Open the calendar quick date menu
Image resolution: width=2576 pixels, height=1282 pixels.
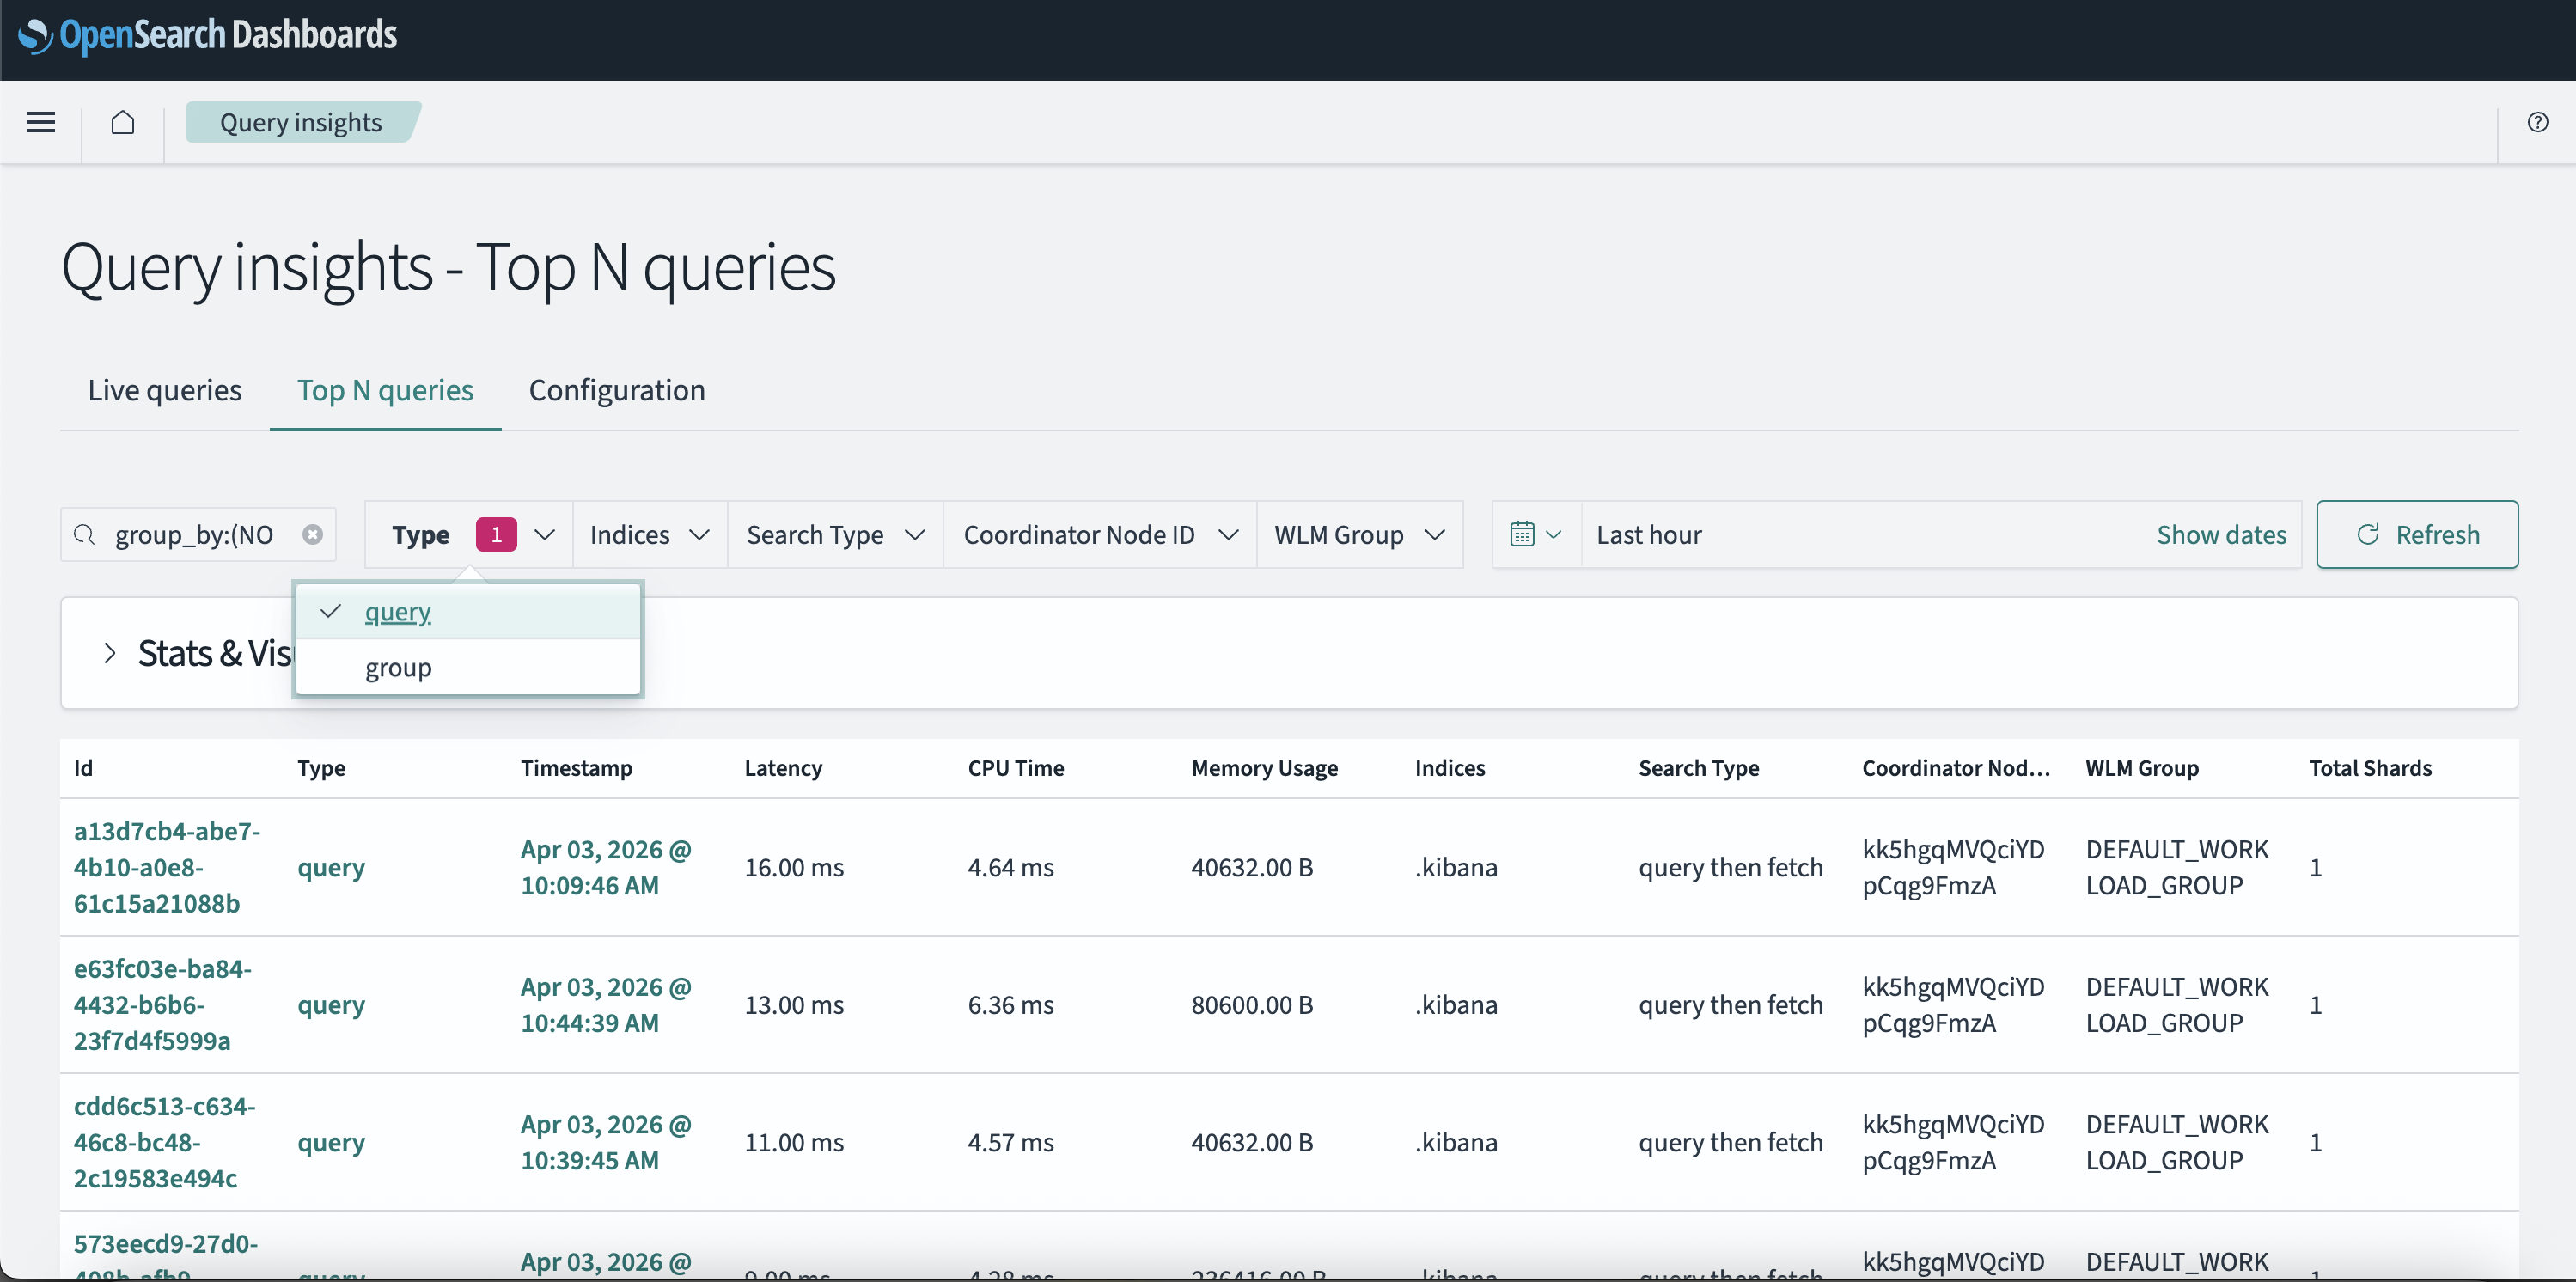pyautogui.click(x=1536, y=535)
